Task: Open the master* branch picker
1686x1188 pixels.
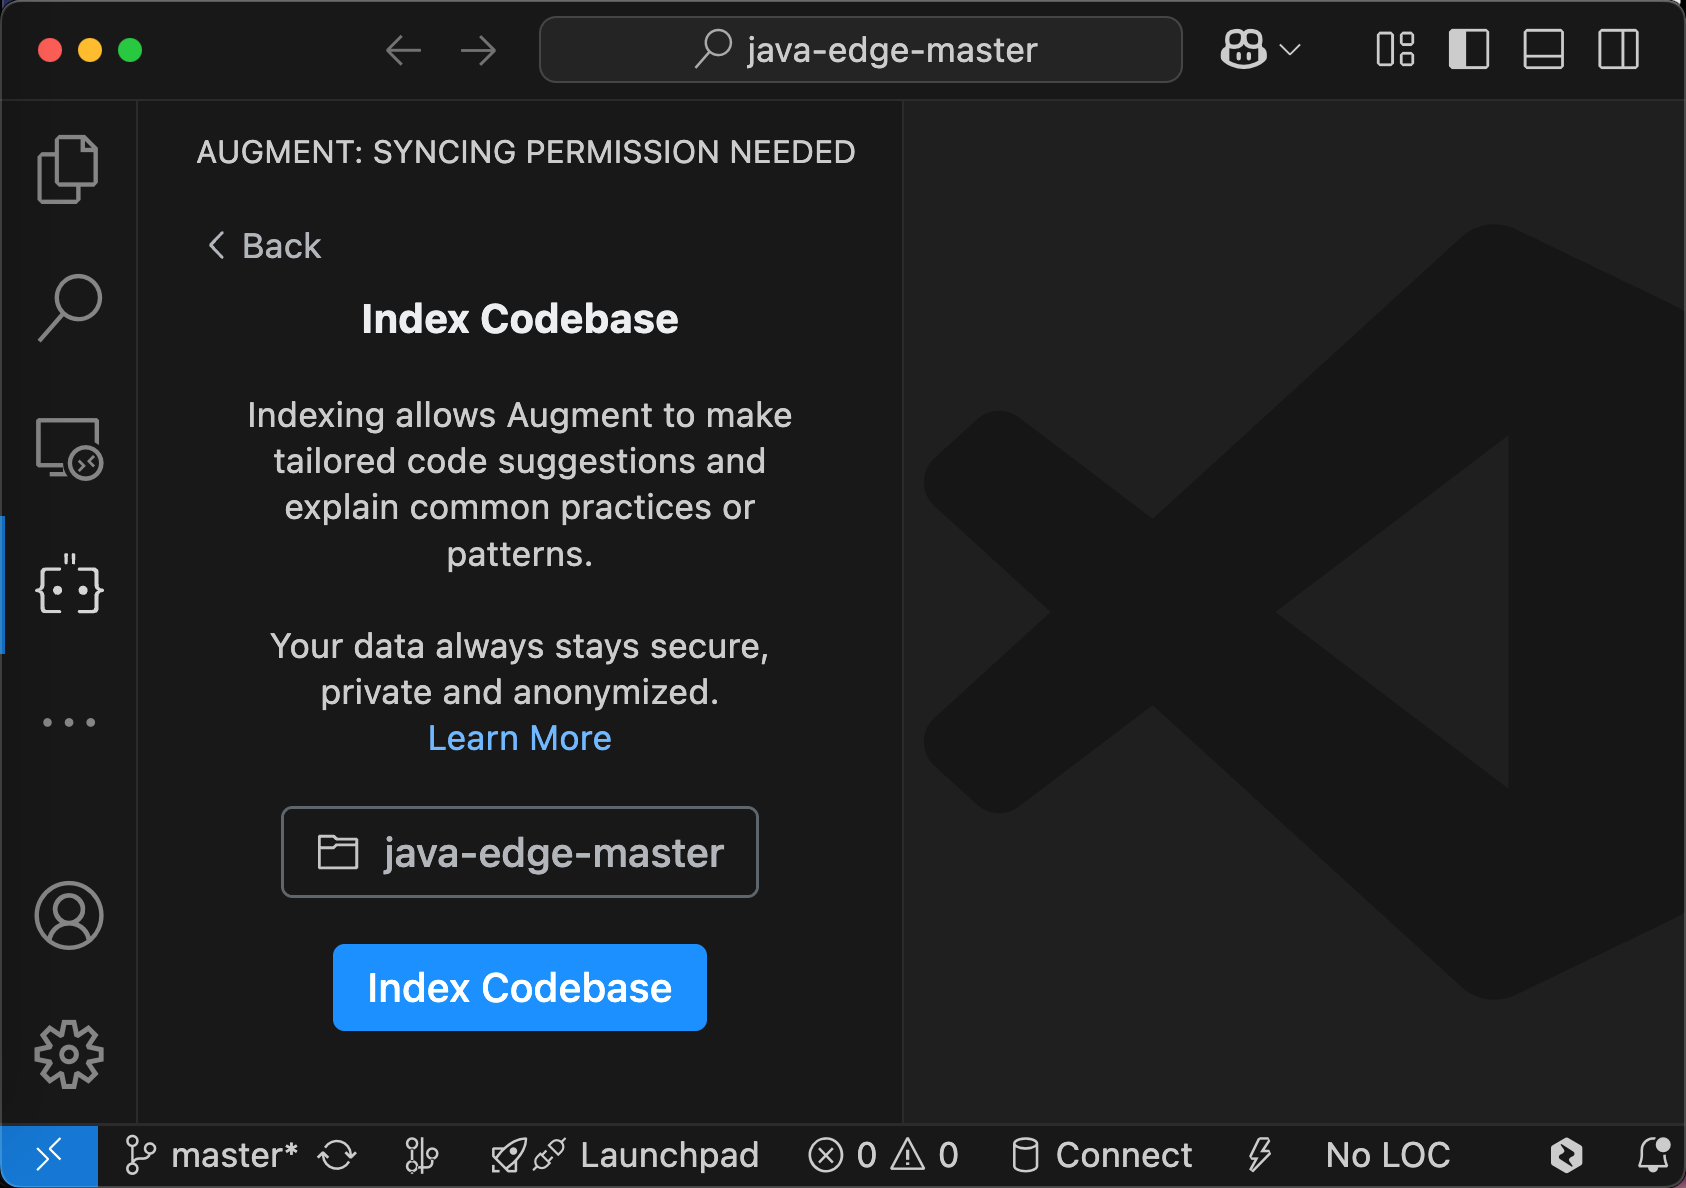Action: tap(211, 1155)
